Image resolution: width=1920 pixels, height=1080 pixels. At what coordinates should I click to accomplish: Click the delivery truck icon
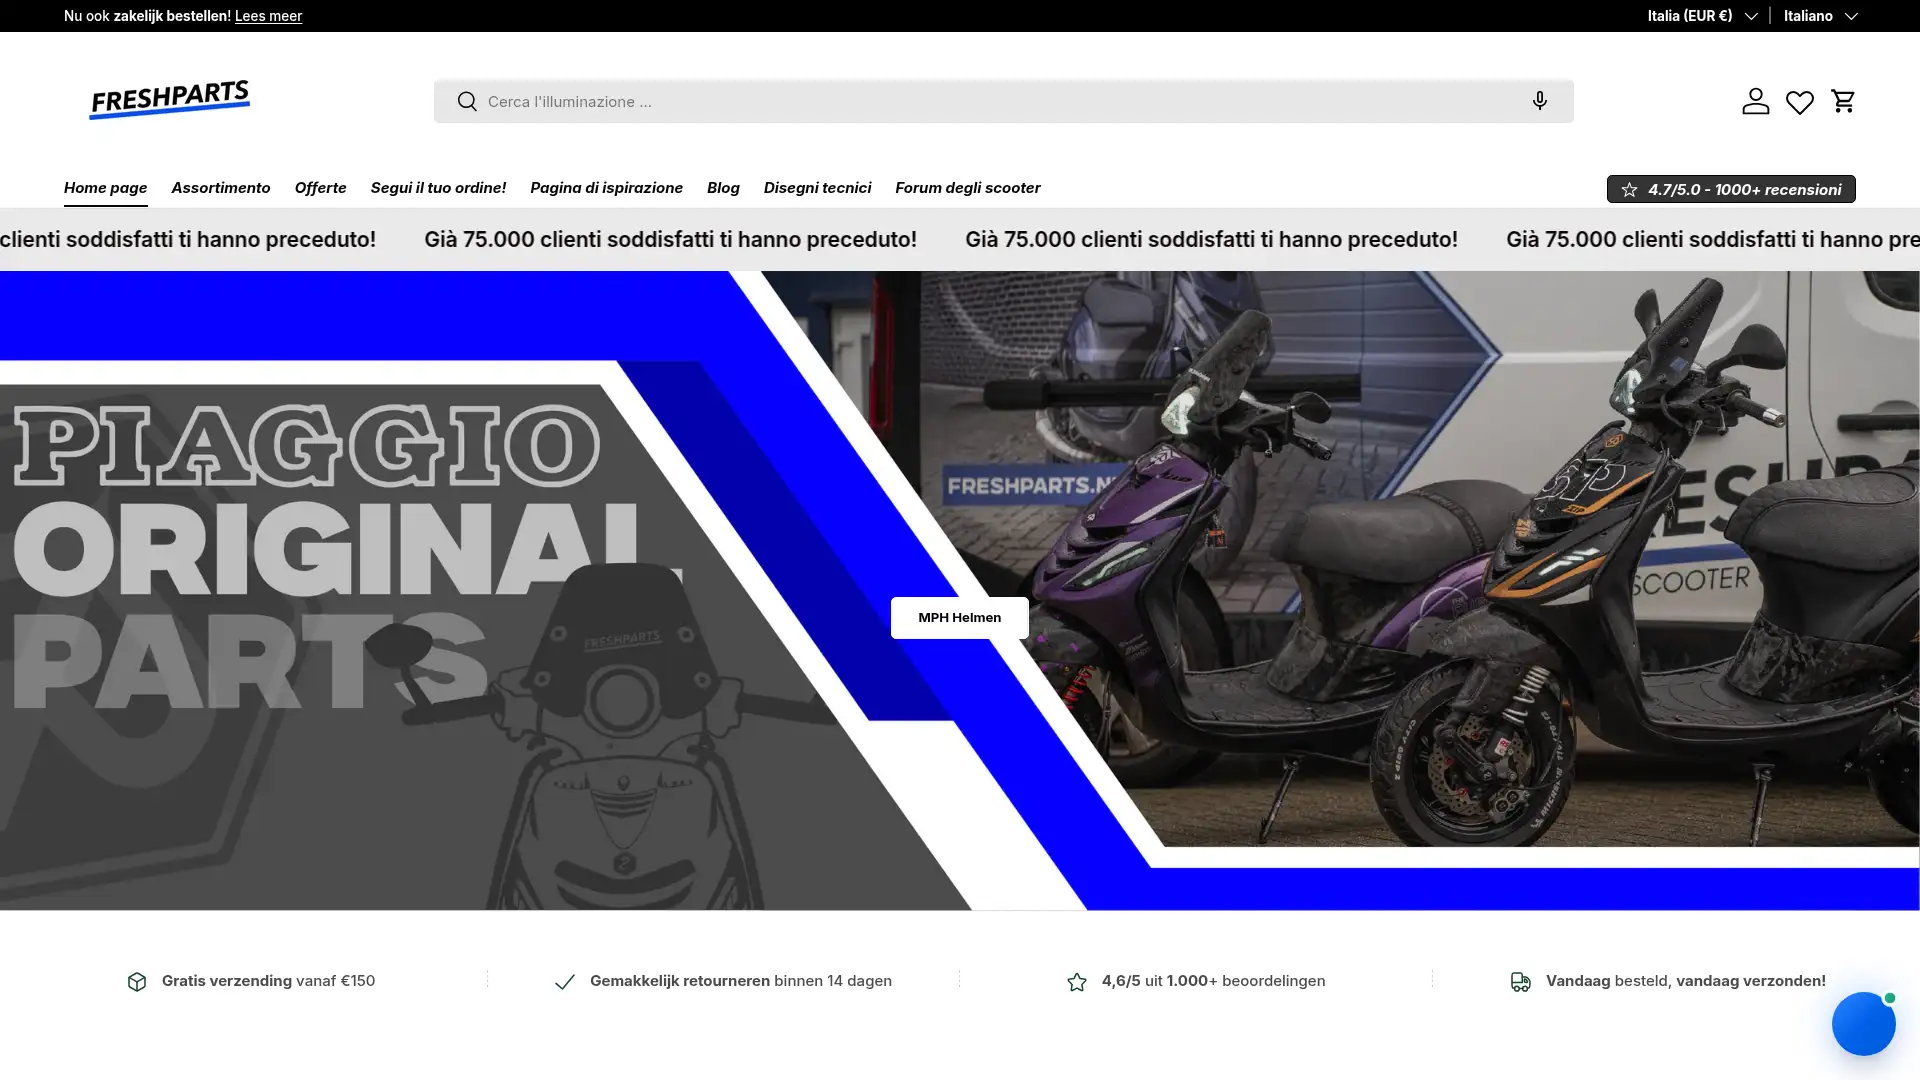click(x=1520, y=982)
